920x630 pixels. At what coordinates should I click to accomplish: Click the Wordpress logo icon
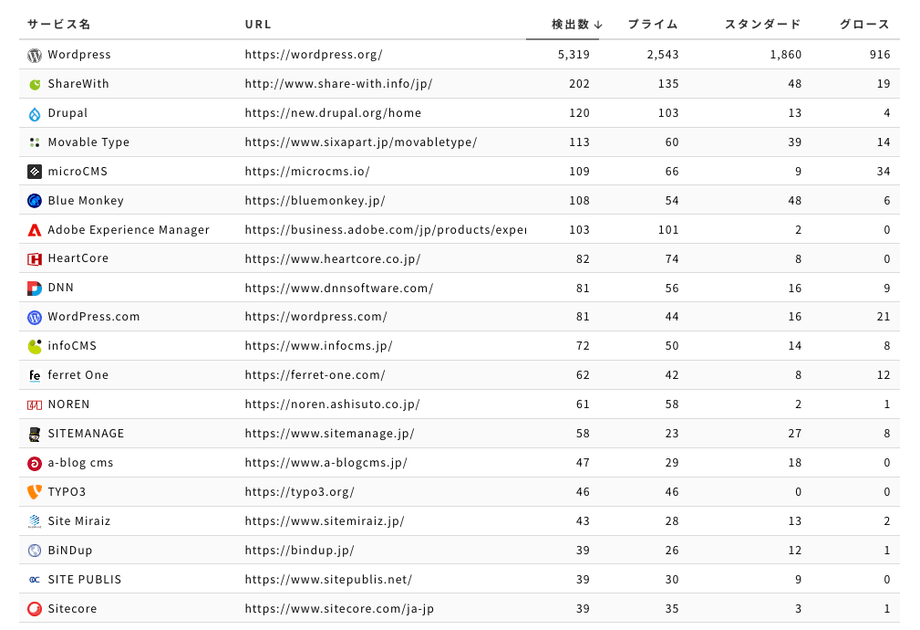pos(35,55)
